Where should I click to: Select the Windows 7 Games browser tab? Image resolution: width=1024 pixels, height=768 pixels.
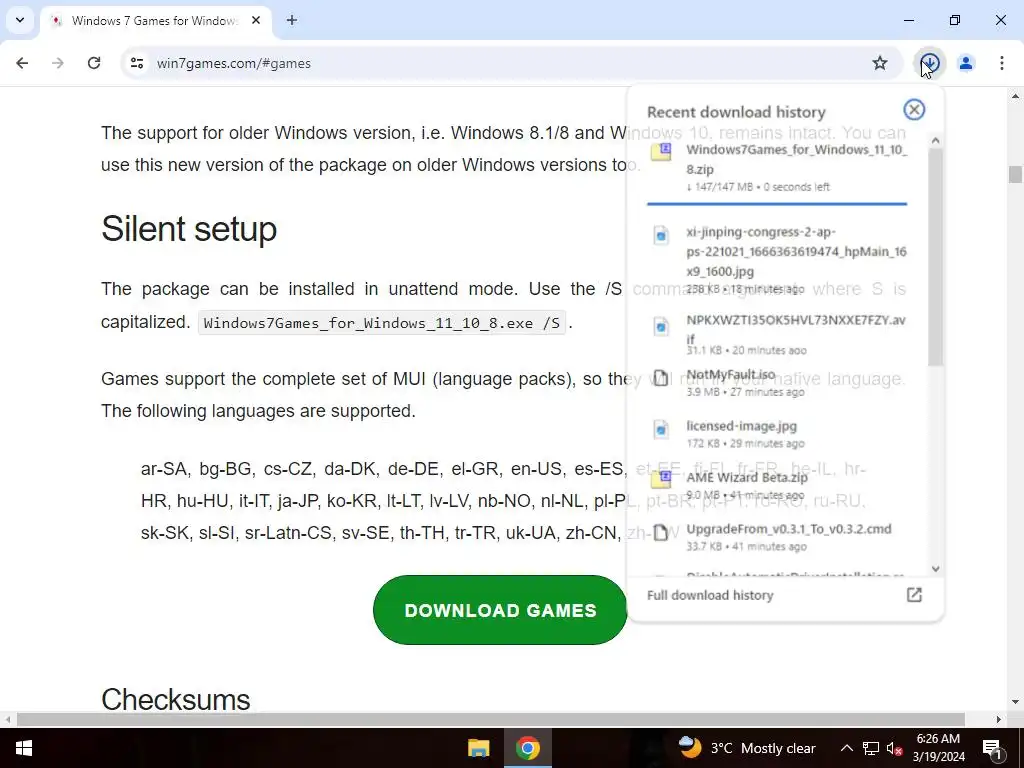click(157, 20)
